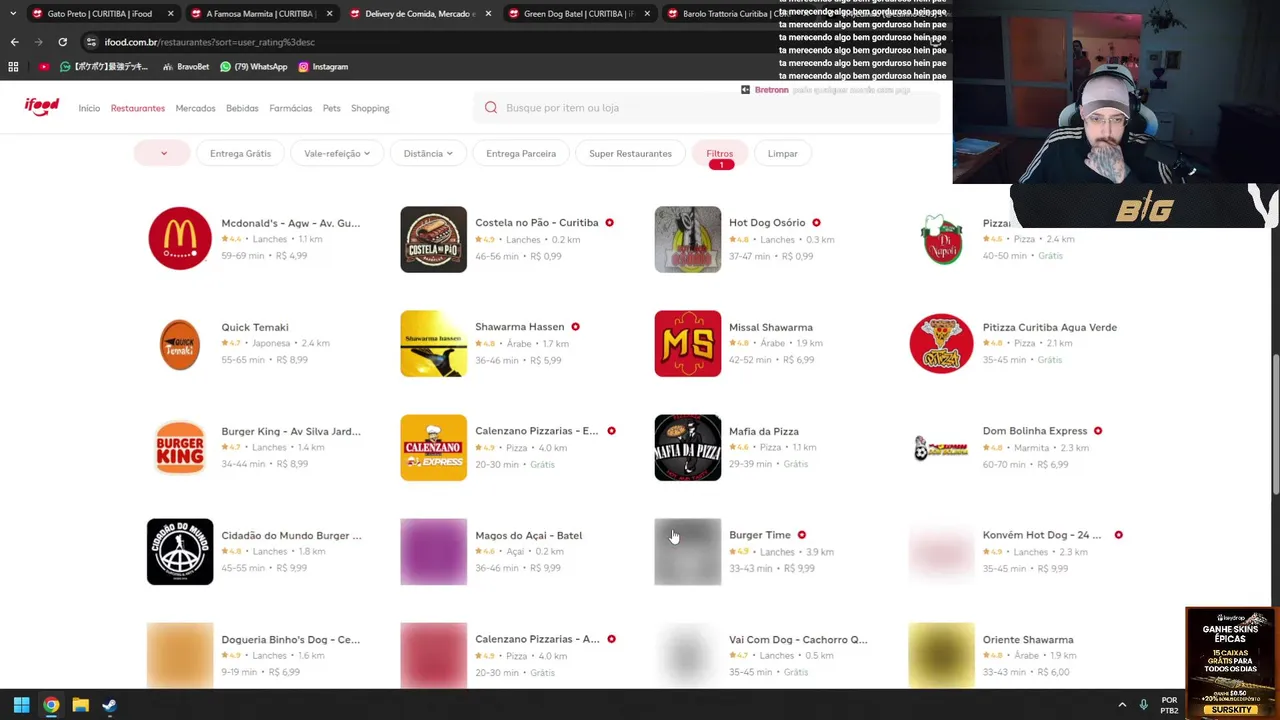Open the Calenzano Express logo
Screen dimensions: 1280x720
tap(433, 447)
